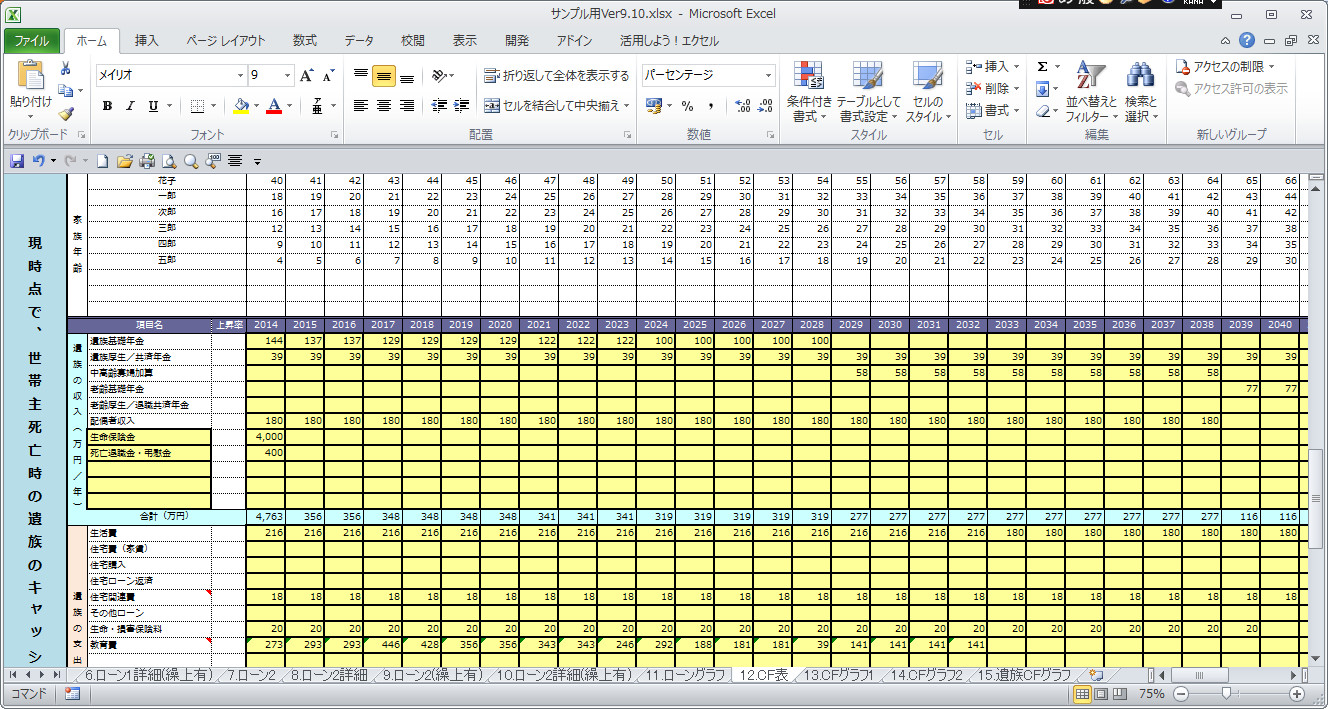Toggle Italic formatting
The width and height of the screenshot is (1328, 709).
pos(130,106)
